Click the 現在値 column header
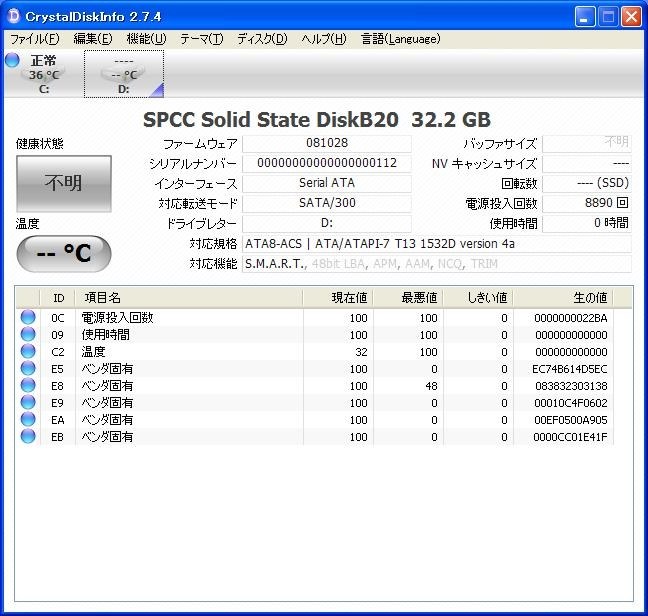The image size is (648, 616). [x=338, y=297]
